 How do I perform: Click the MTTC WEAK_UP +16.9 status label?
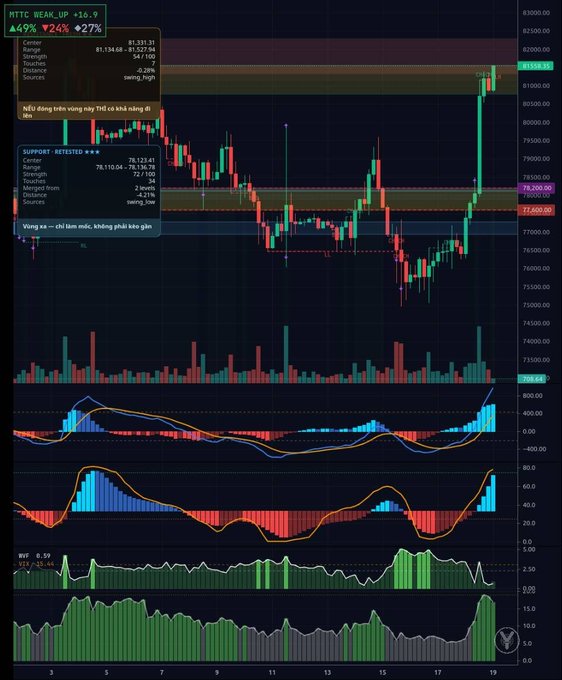tap(53, 15)
